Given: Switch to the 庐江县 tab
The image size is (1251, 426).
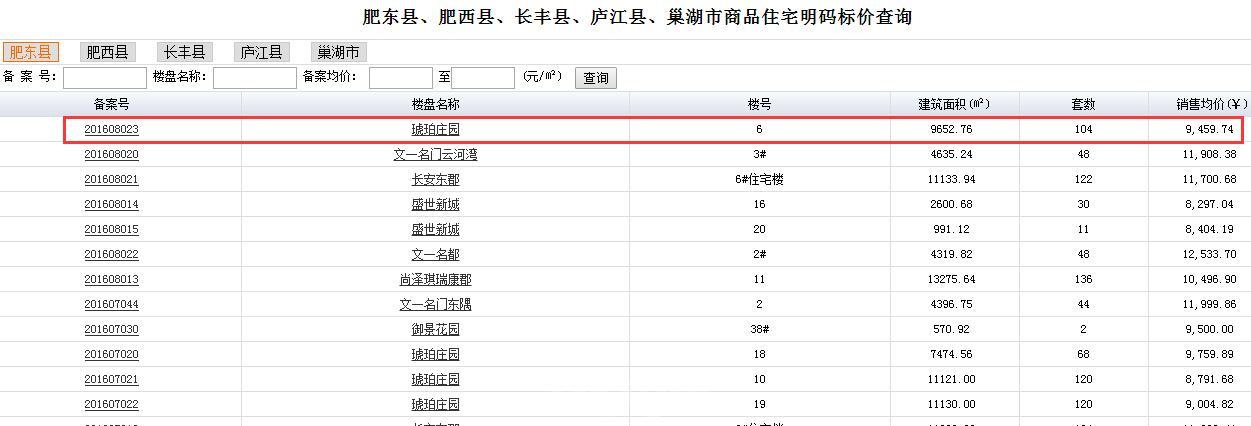Looking at the screenshot, I should click(x=261, y=52).
